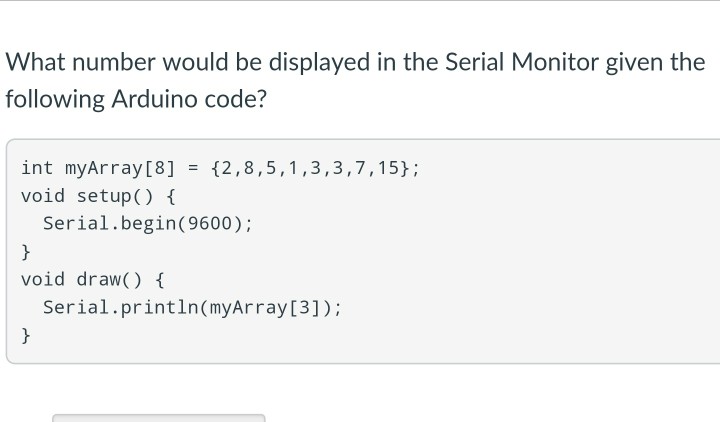
Task: Click the Serial.println(myArray[3]); line
Action: [192, 308]
